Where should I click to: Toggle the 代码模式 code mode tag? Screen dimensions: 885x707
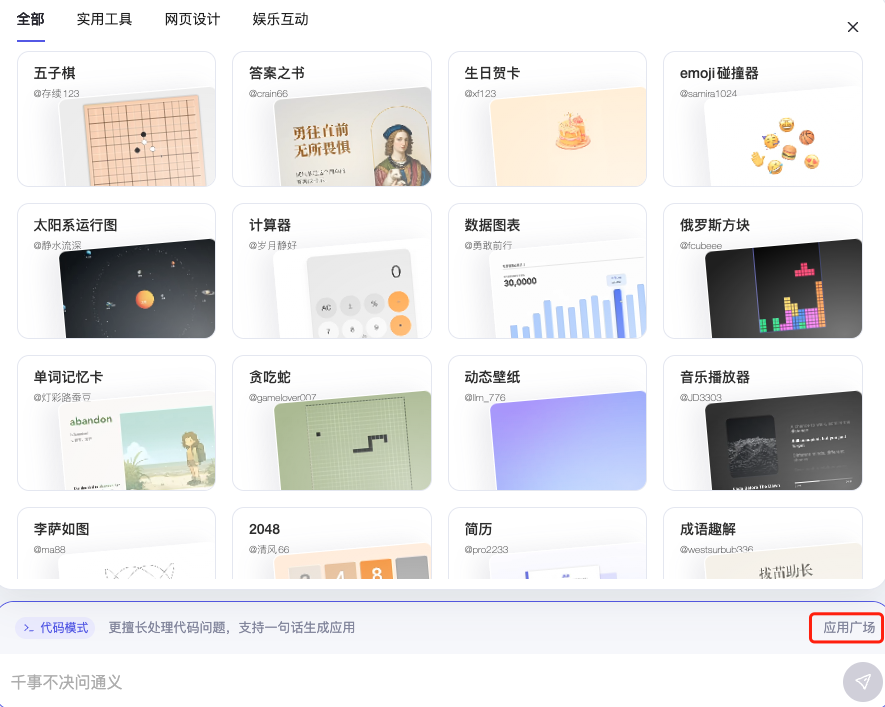tap(56, 628)
